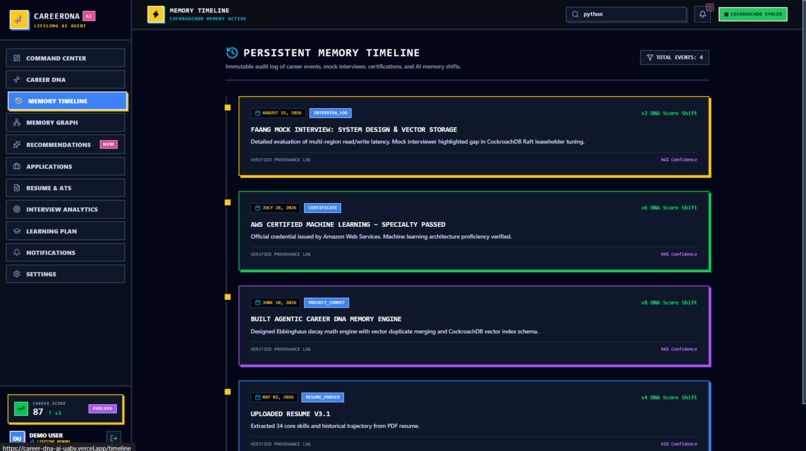Click the +6 DNA Score Shift label
Image resolution: width=806 pixels, height=451 pixels.
669,208
